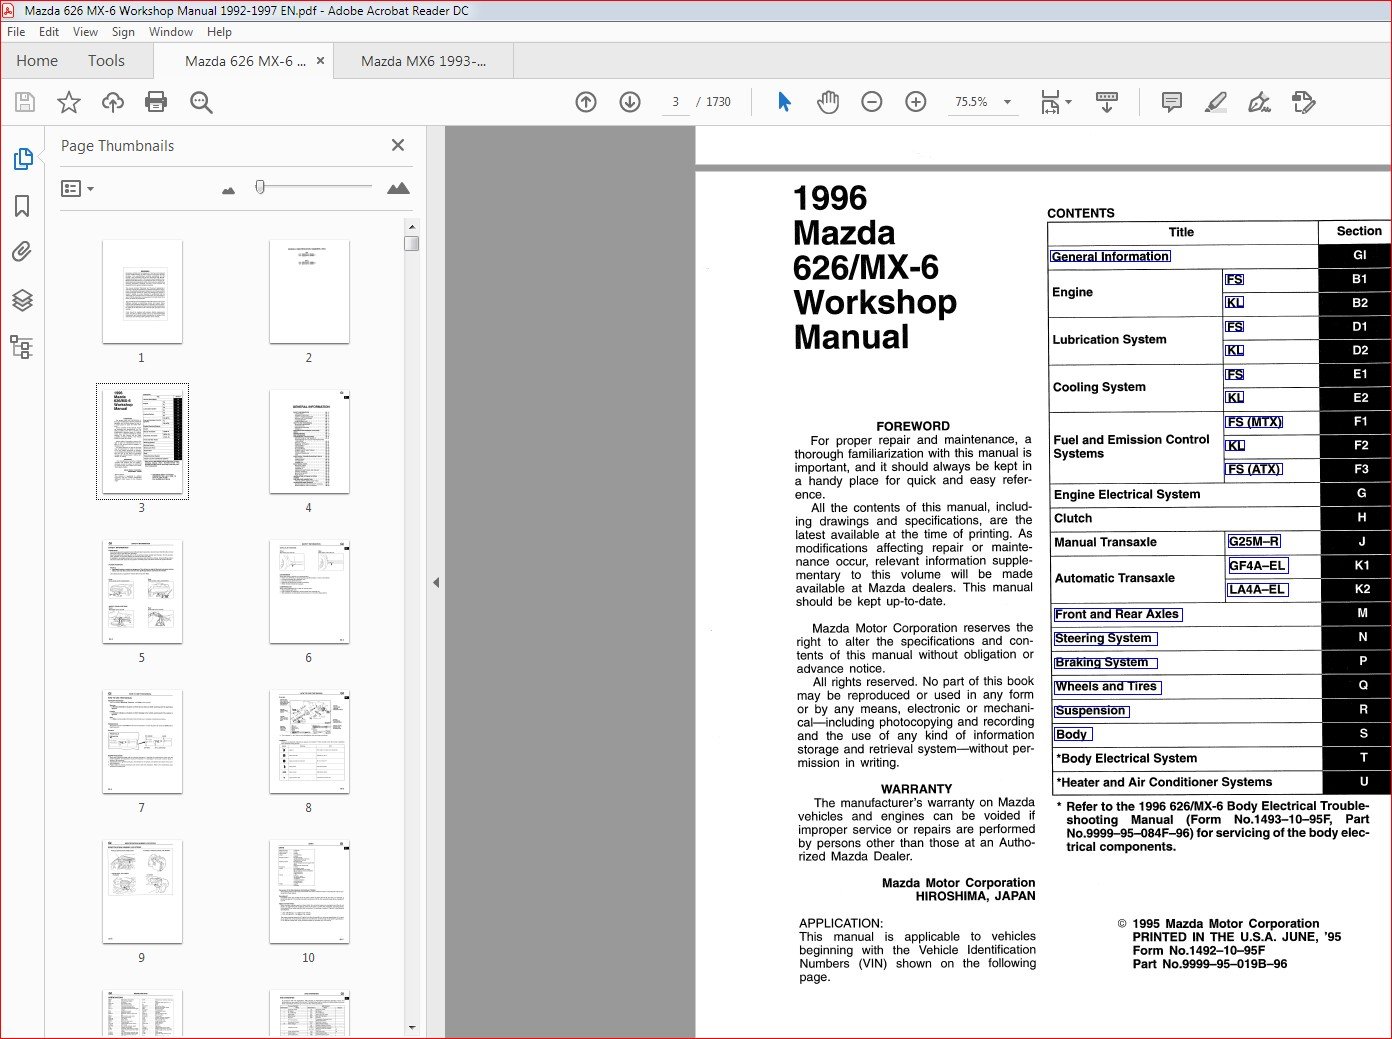
Task: Activate the hand pan tool
Action: click(x=828, y=102)
